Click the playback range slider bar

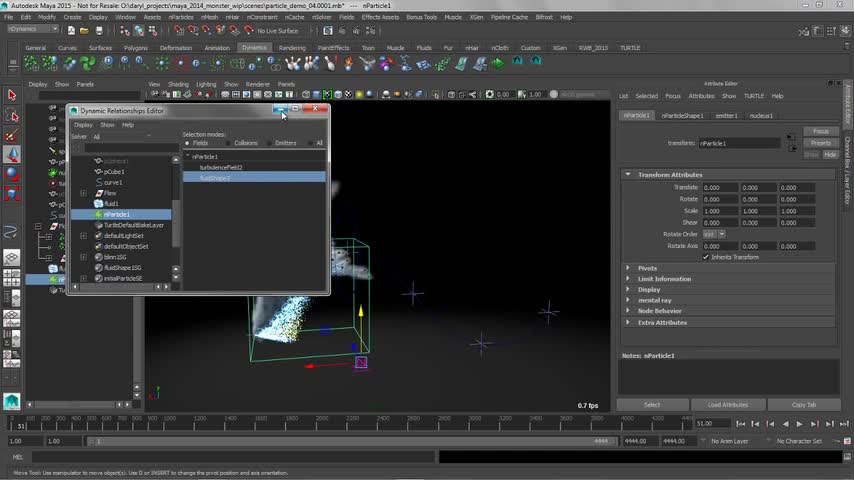[350, 441]
